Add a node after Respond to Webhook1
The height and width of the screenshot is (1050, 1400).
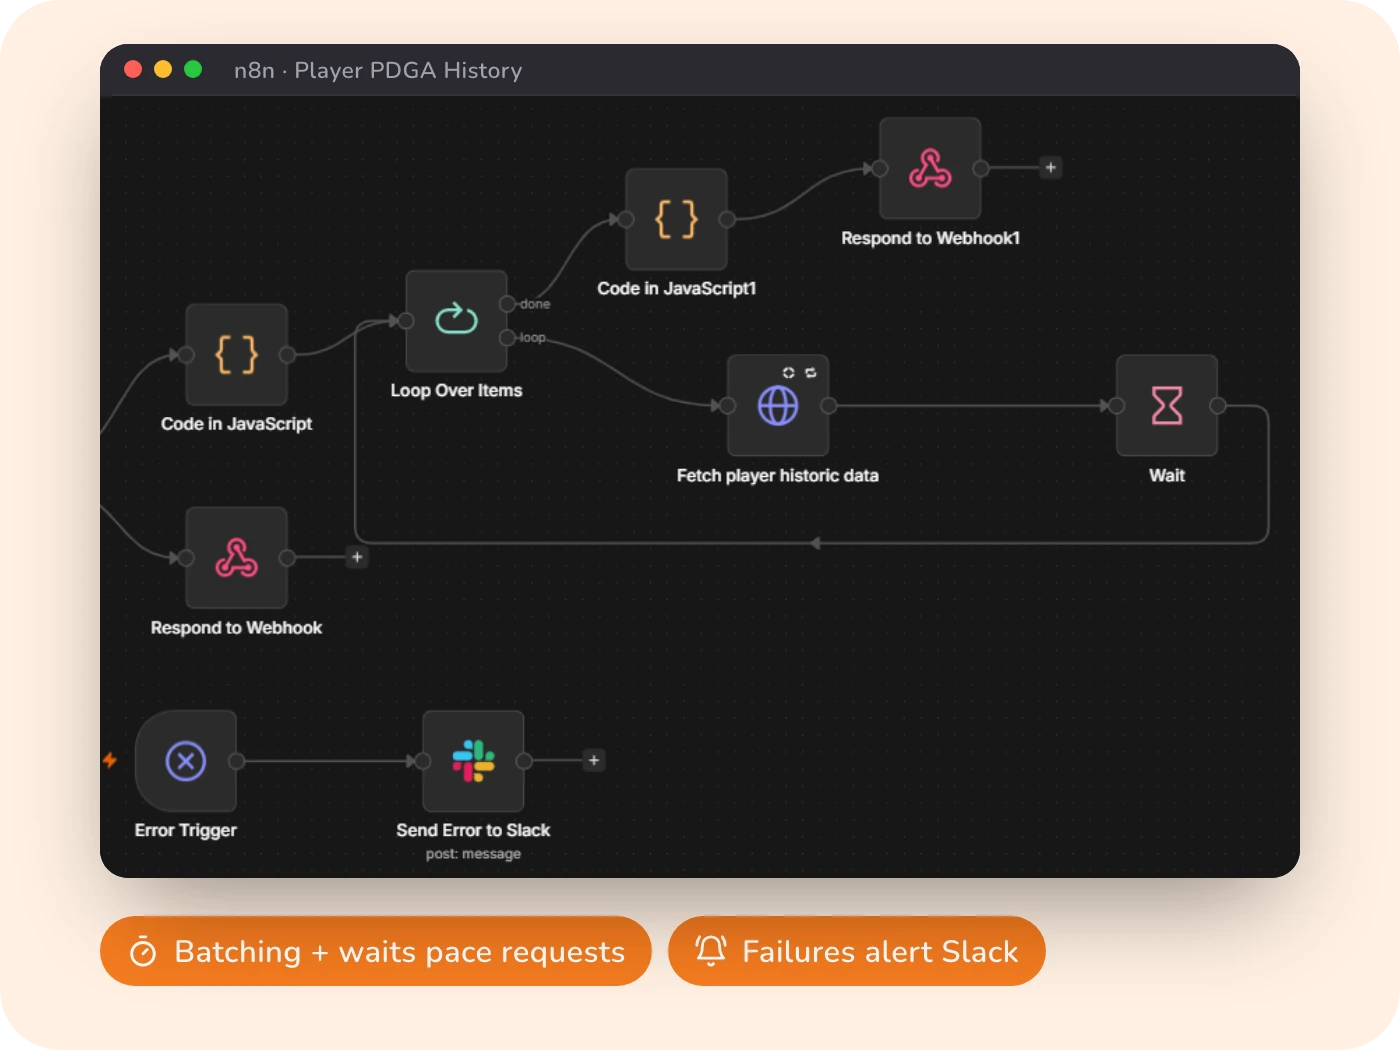[x=1050, y=168]
